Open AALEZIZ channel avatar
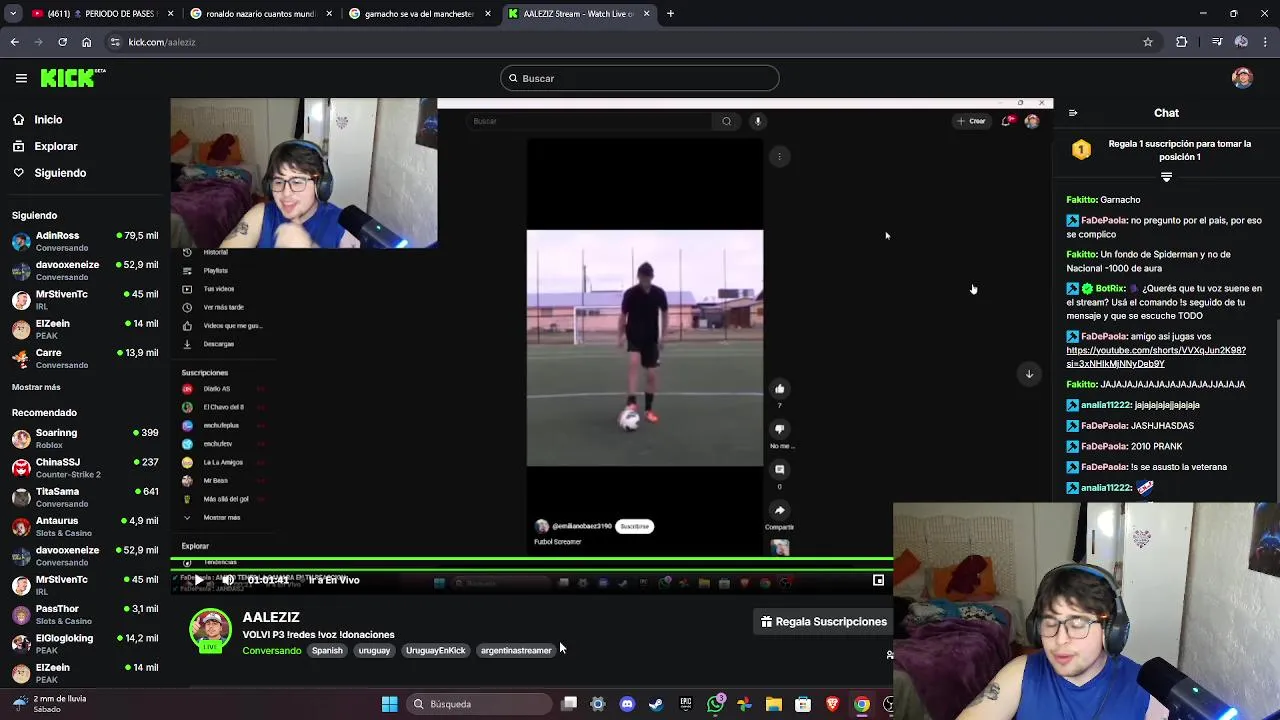The image size is (1280, 720). [x=210, y=630]
